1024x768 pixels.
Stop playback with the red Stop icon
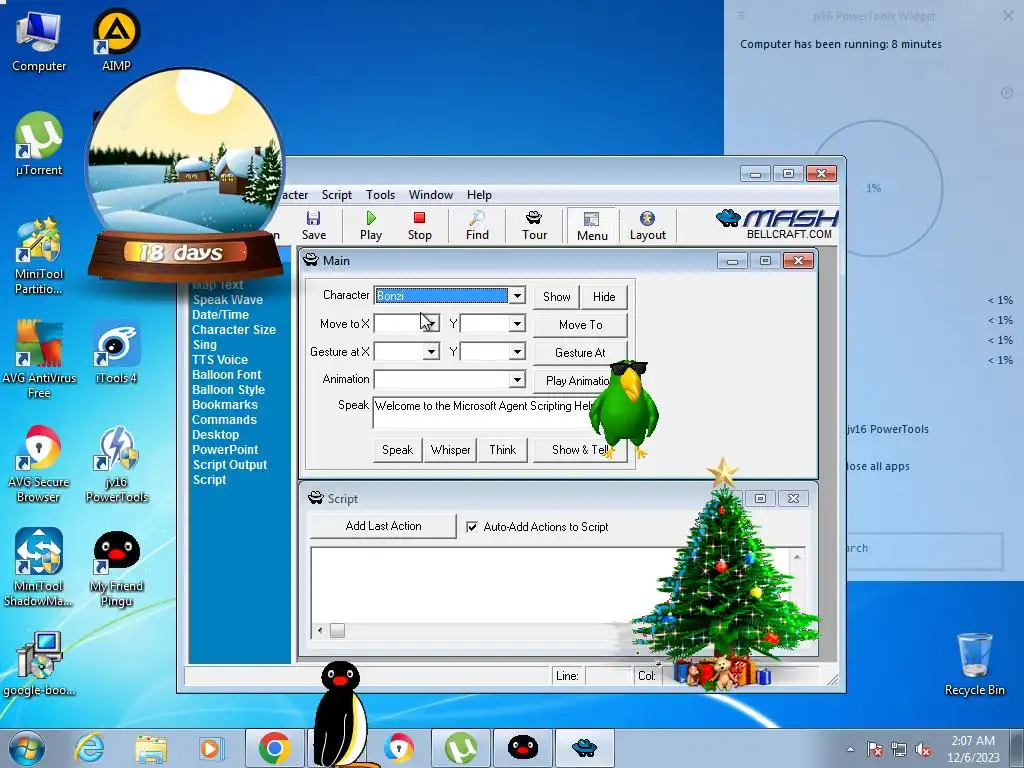pos(419,226)
